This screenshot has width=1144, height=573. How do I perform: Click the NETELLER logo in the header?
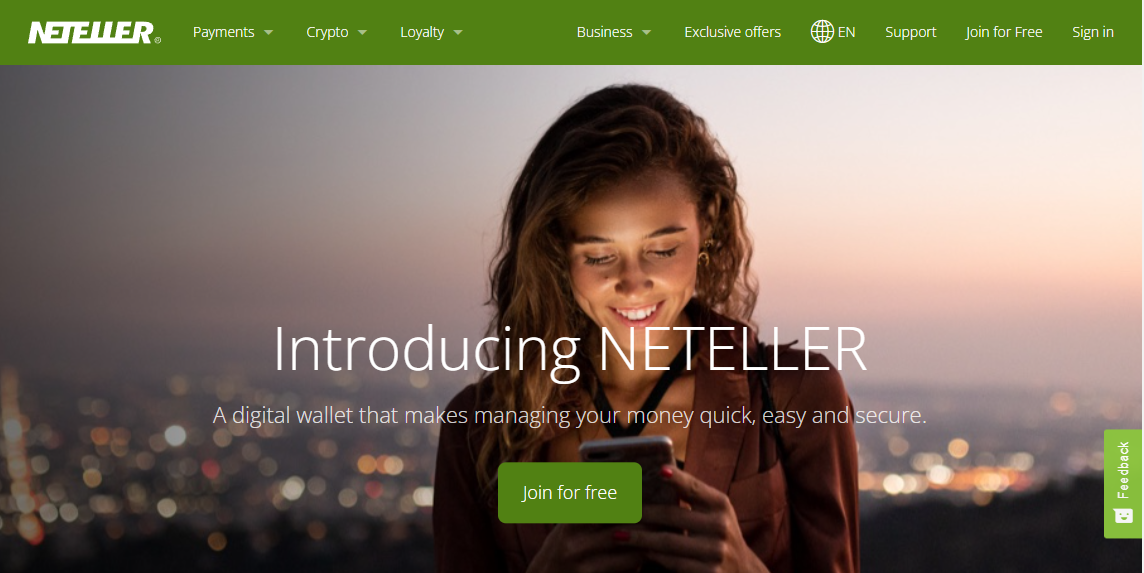tap(95, 32)
